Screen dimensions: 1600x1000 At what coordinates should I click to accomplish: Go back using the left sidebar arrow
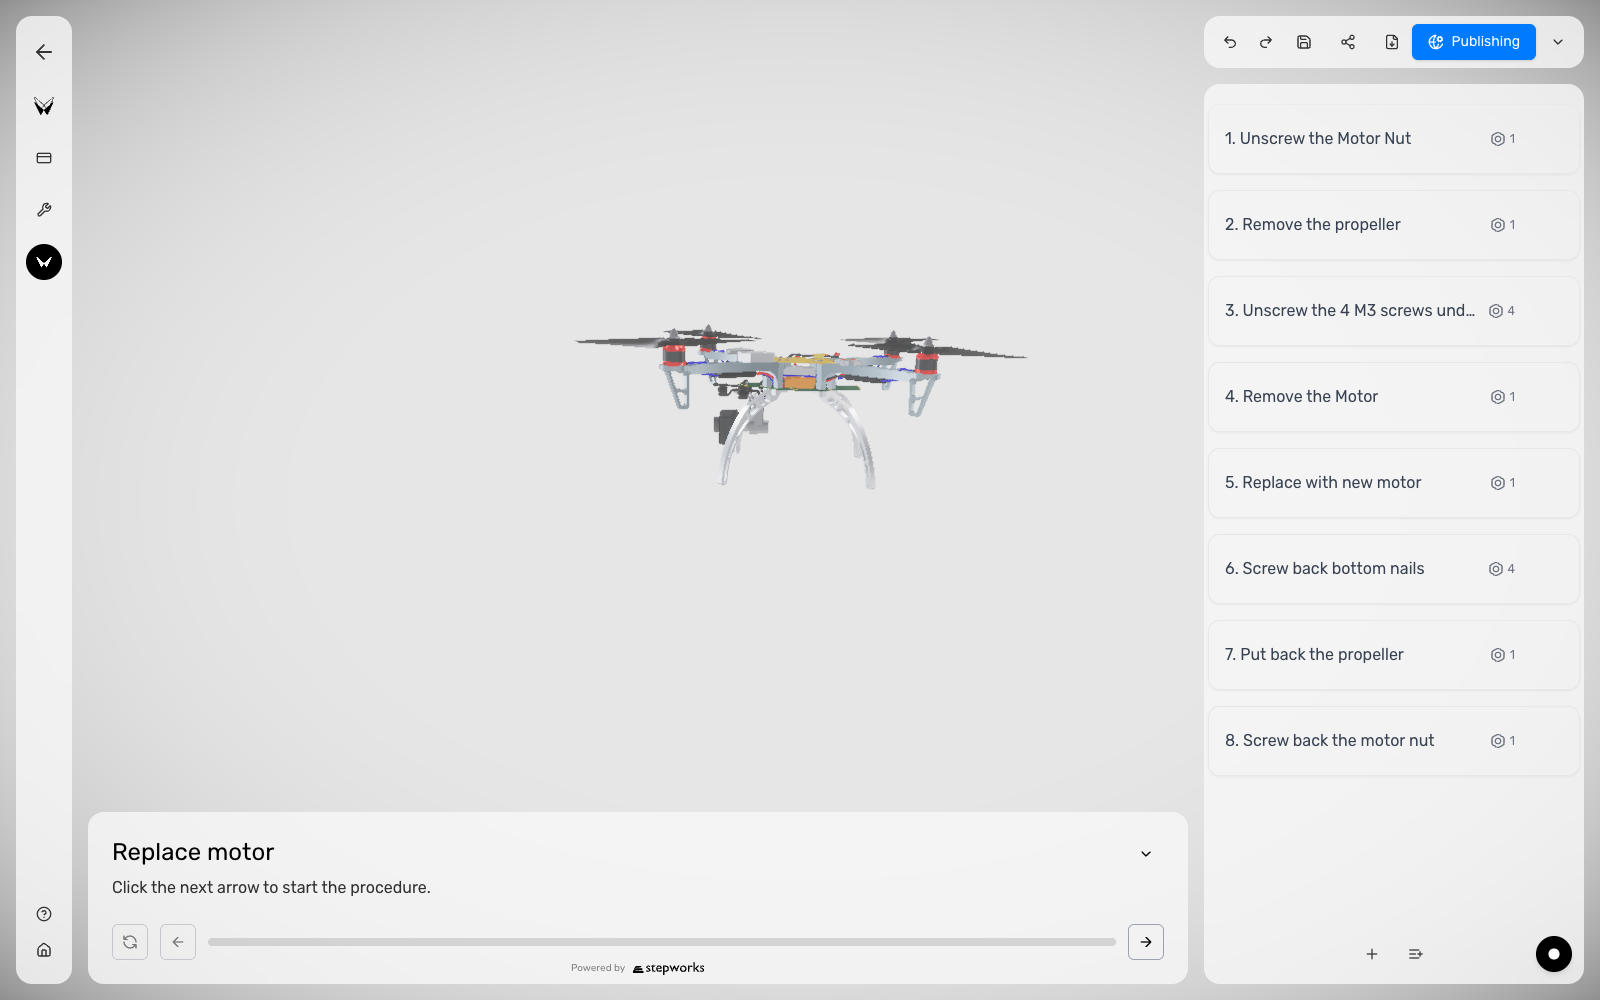pos(44,52)
